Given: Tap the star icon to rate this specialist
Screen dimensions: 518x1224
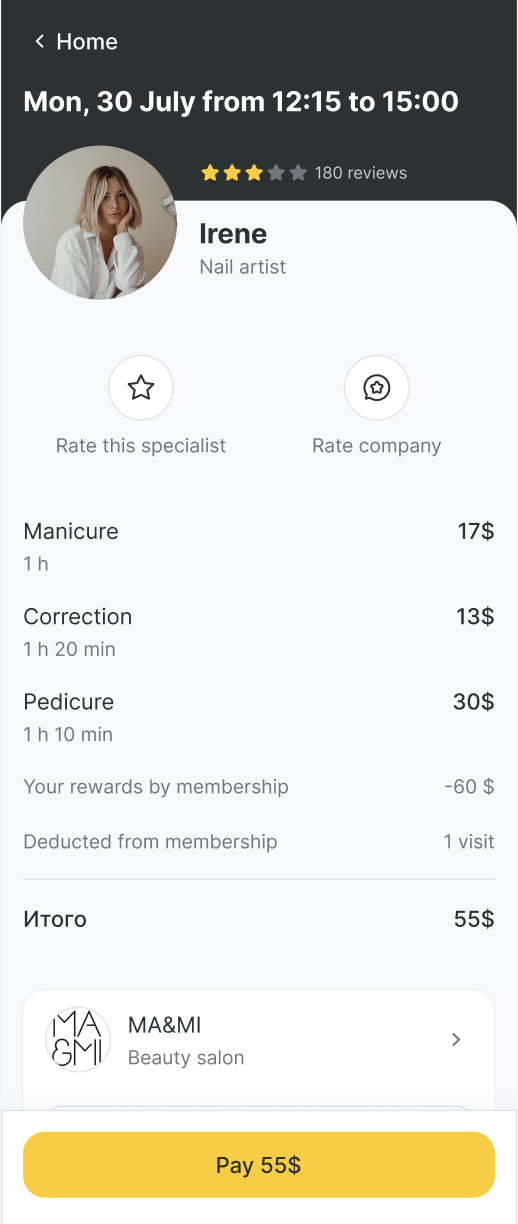Looking at the screenshot, I should point(141,388).
